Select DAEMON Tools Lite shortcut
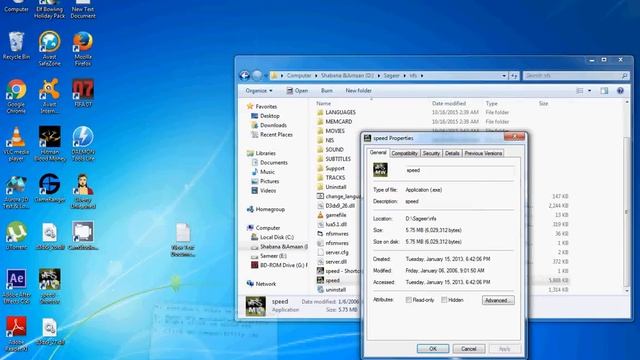The image size is (640, 360). (83, 144)
